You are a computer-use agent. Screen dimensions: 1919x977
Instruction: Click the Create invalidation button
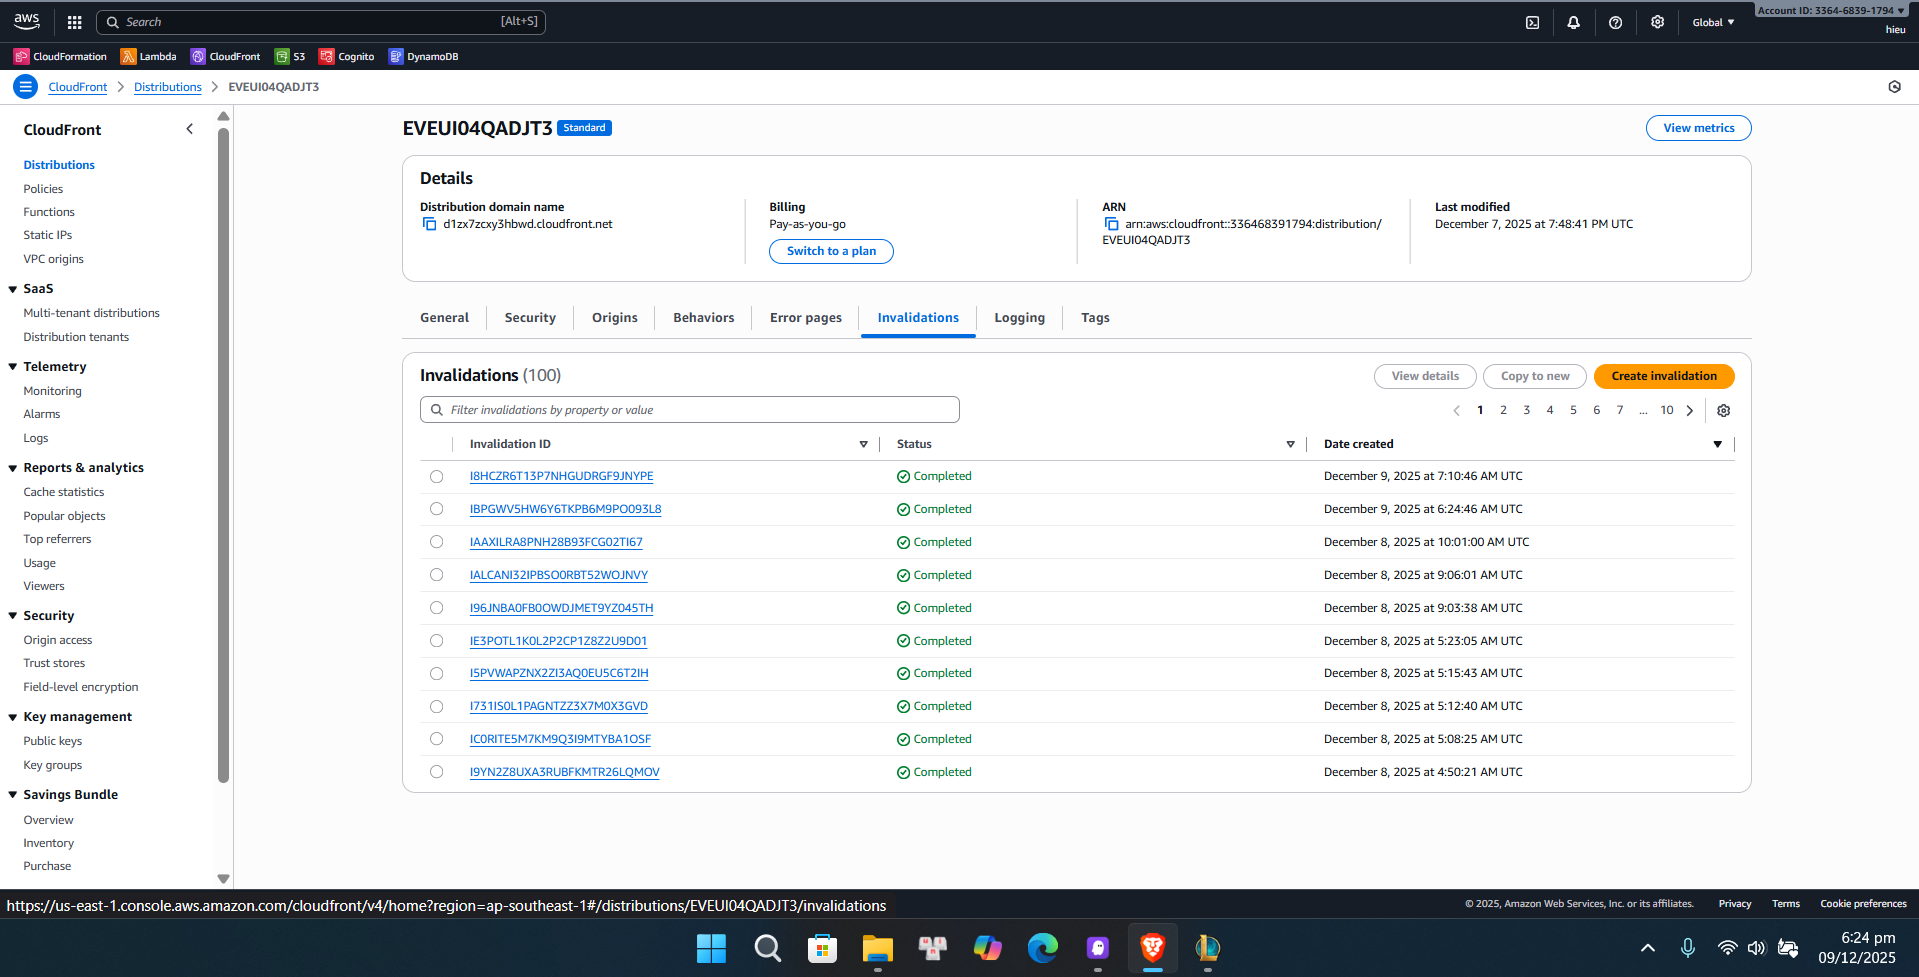[x=1663, y=376]
